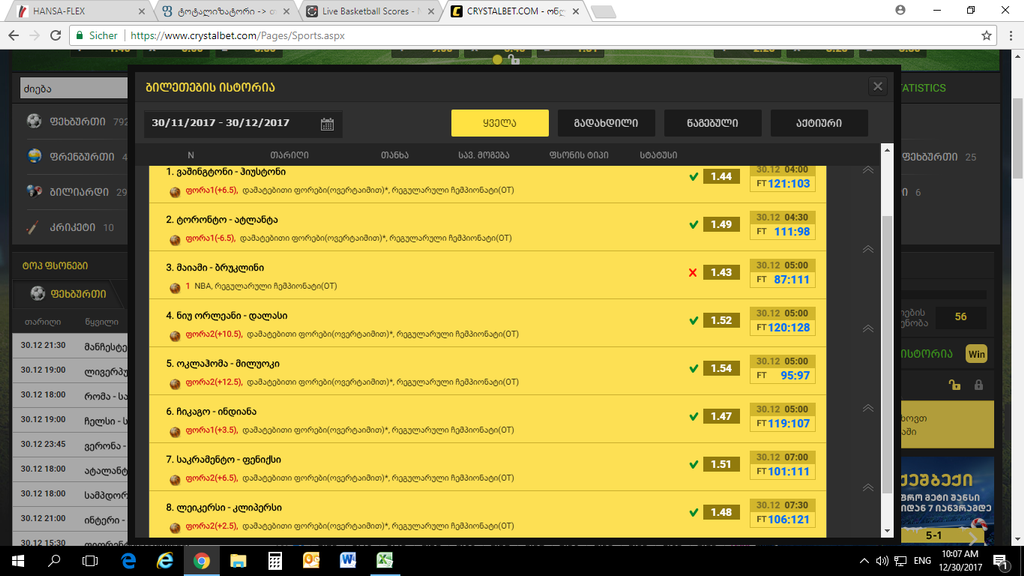Click the 111:98 final score
The image size is (1024, 576).
click(x=792, y=232)
